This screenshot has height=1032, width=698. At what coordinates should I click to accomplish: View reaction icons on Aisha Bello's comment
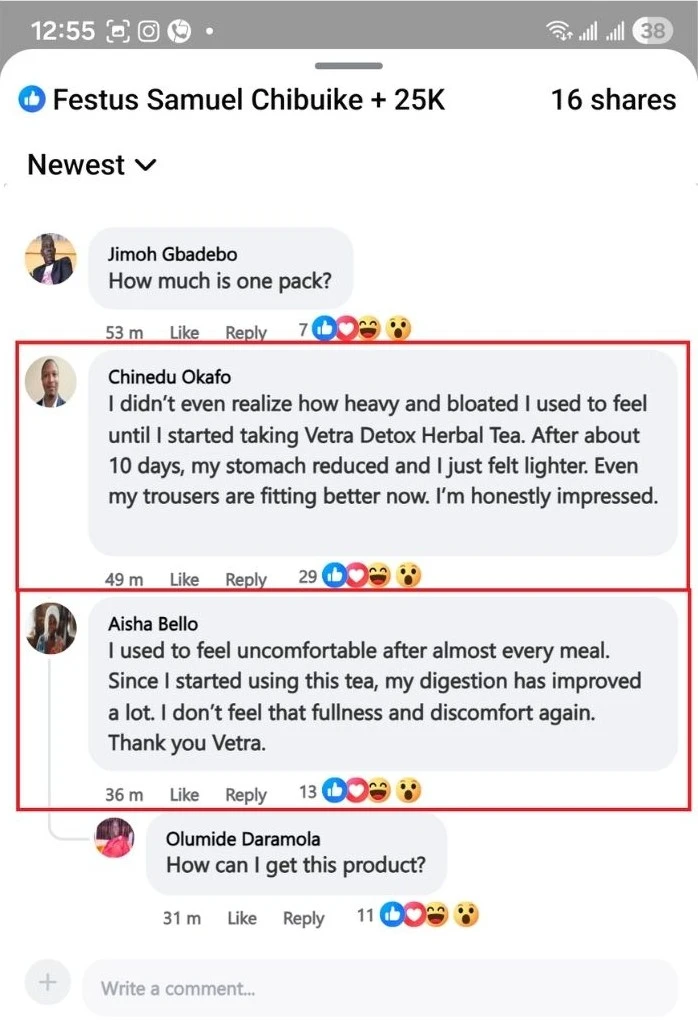pos(371,791)
